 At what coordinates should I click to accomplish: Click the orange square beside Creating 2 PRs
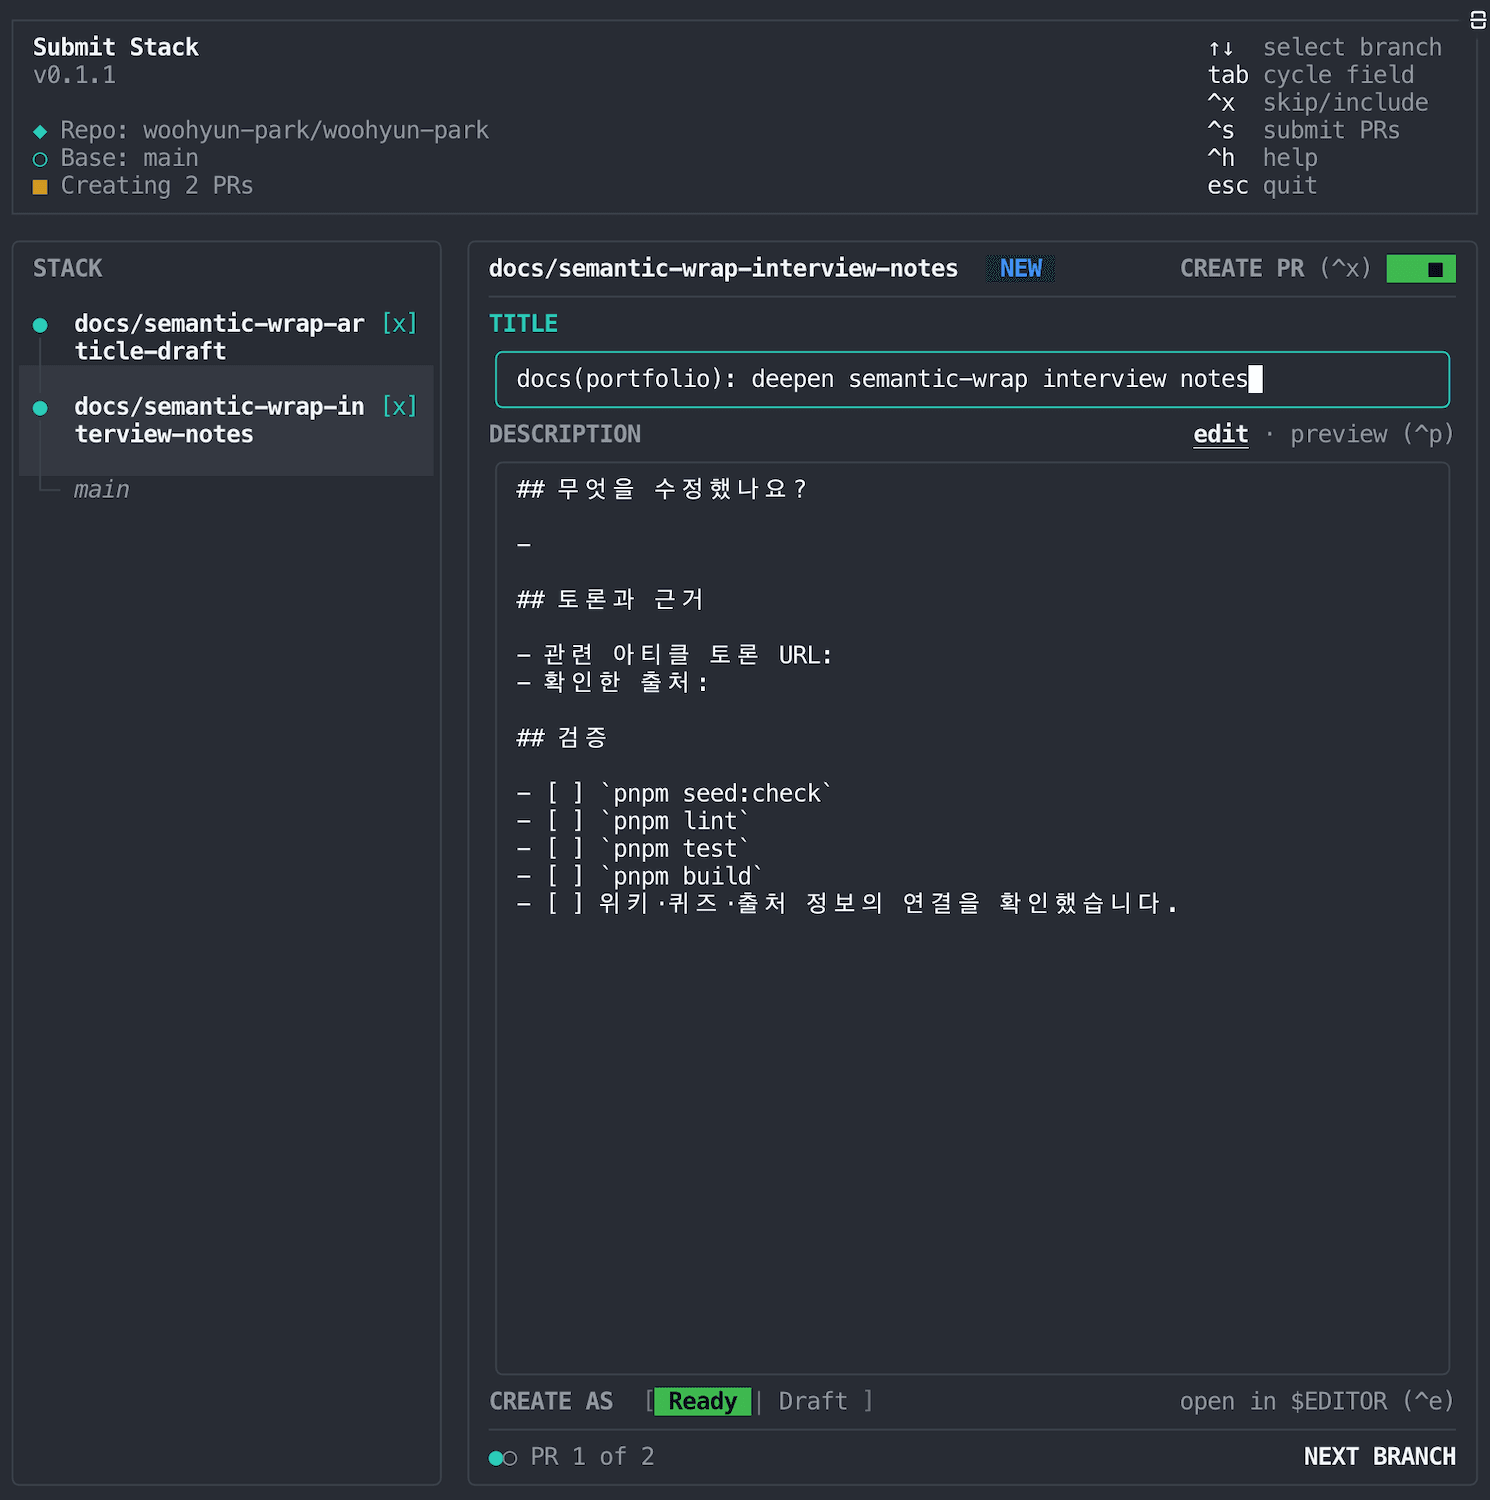(x=40, y=187)
